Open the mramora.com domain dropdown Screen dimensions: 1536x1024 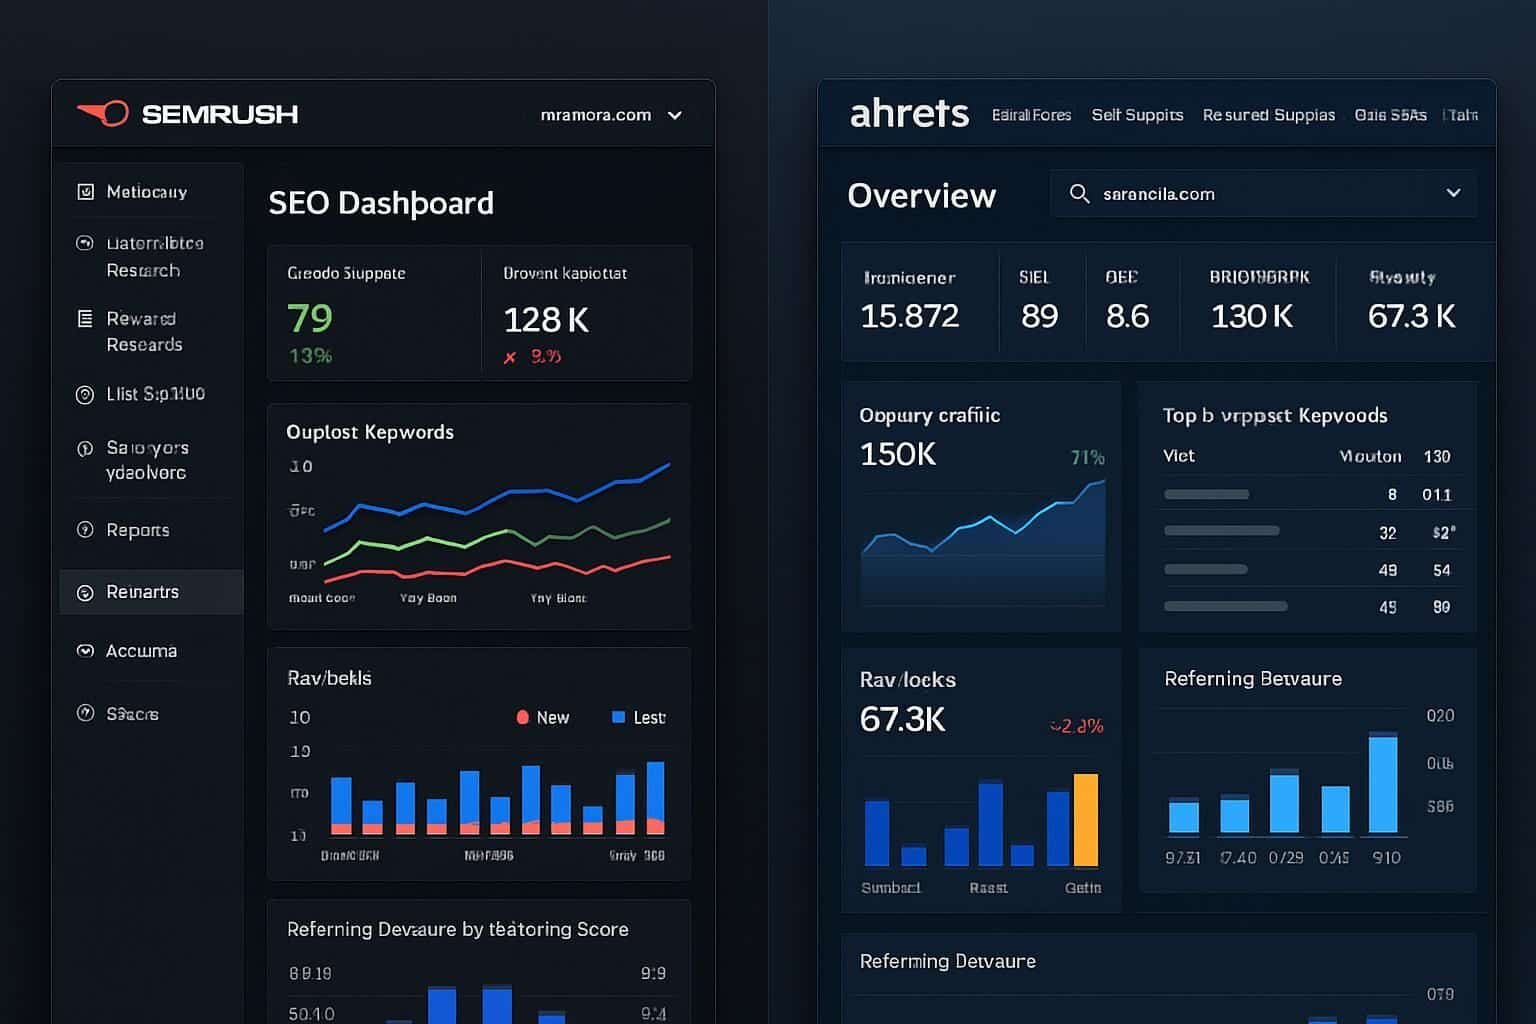pyautogui.click(x=611, y=115)
